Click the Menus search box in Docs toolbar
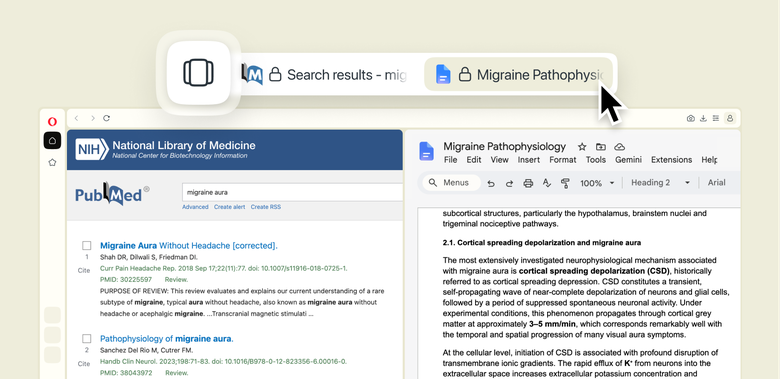The width and height of the screenshot is (780, 379). coord(452,183)
